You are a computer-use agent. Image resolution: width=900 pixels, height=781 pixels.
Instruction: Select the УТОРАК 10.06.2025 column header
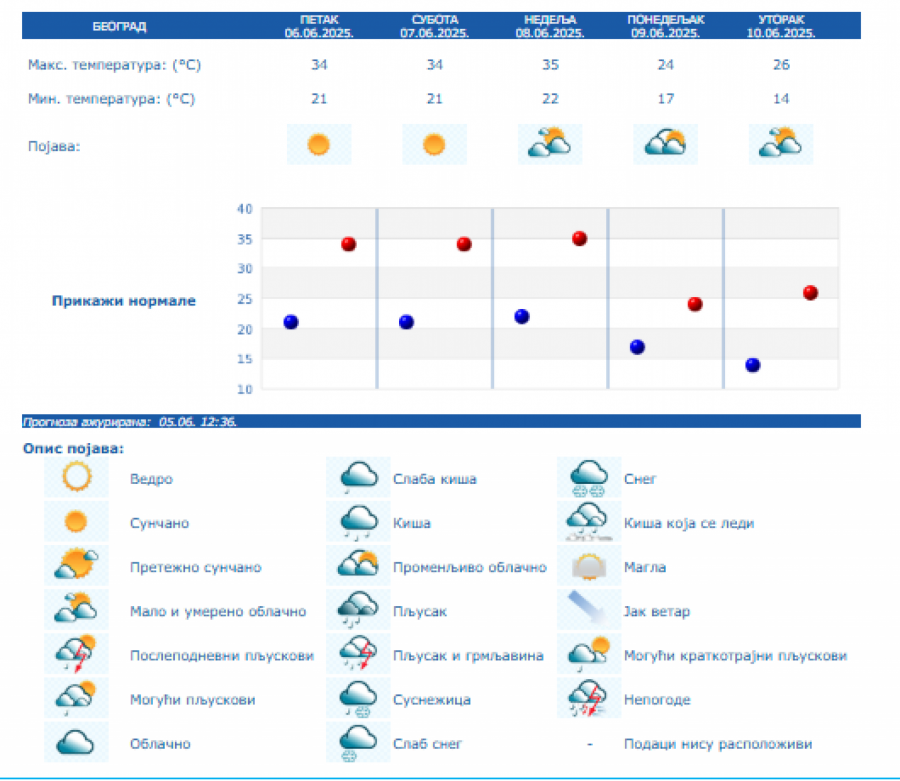coord(780,26)
